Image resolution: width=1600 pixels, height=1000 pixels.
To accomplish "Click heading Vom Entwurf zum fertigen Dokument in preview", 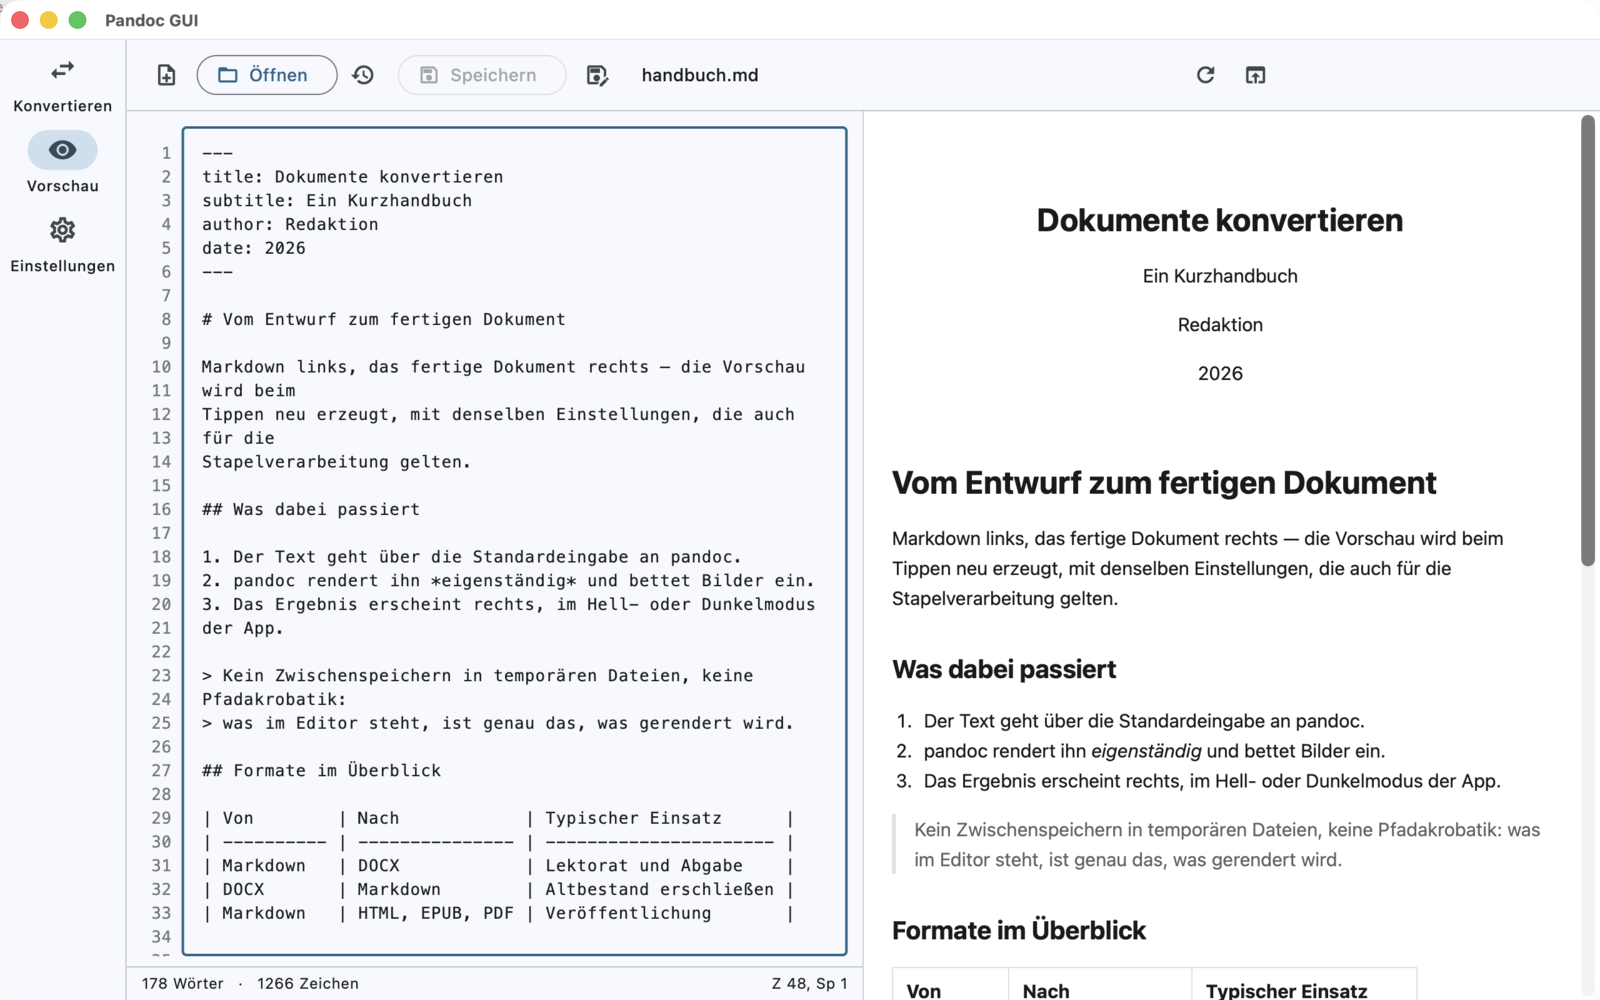I will point(1164,483).
